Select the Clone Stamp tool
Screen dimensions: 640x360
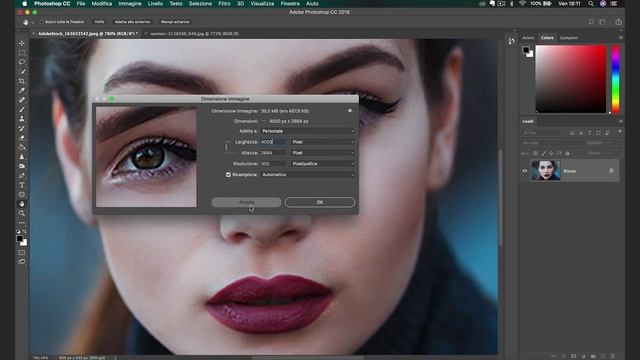[22, 119]
